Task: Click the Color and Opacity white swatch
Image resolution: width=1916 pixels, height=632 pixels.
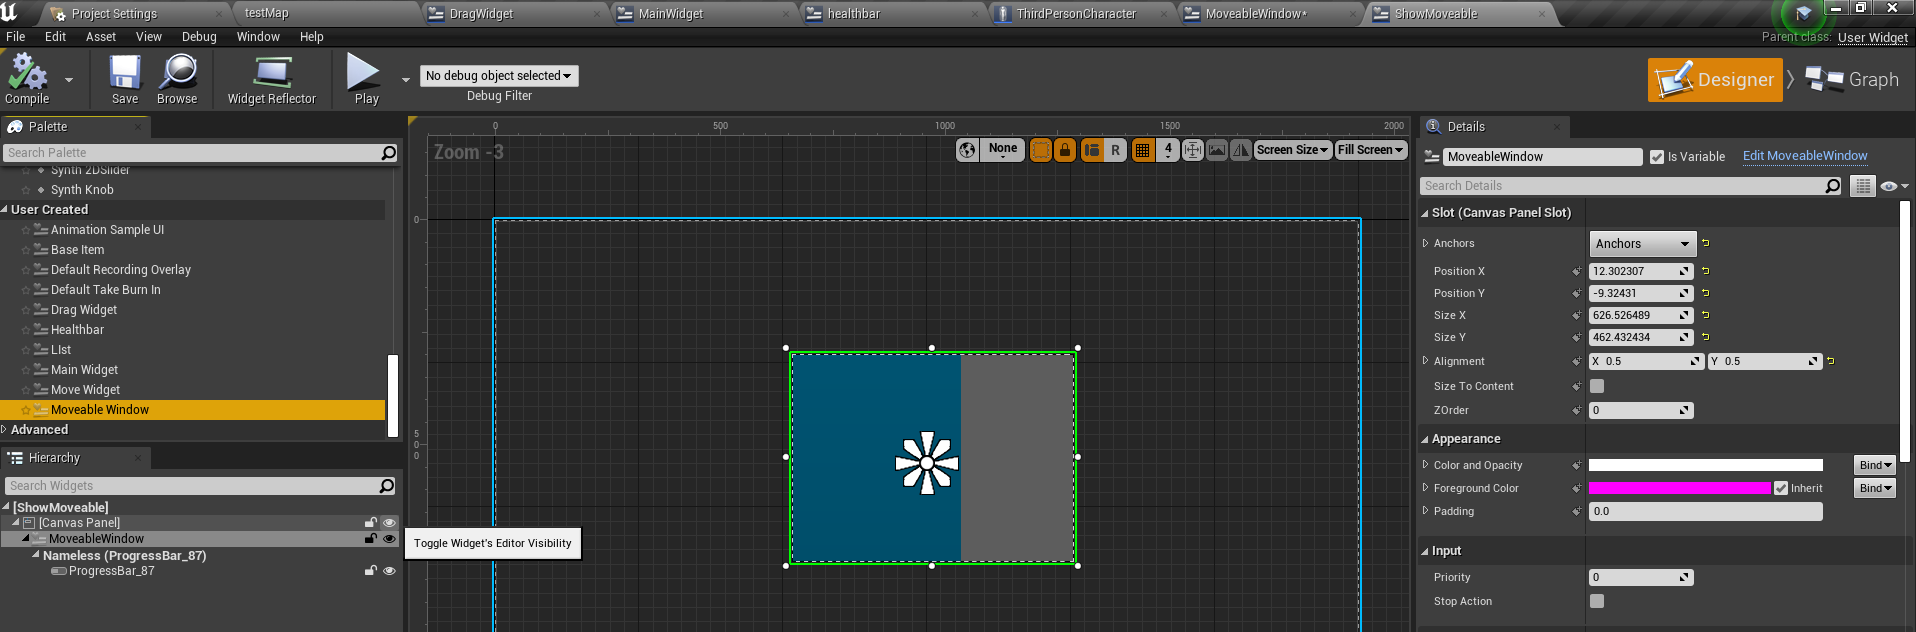Action: point(1706,465)
